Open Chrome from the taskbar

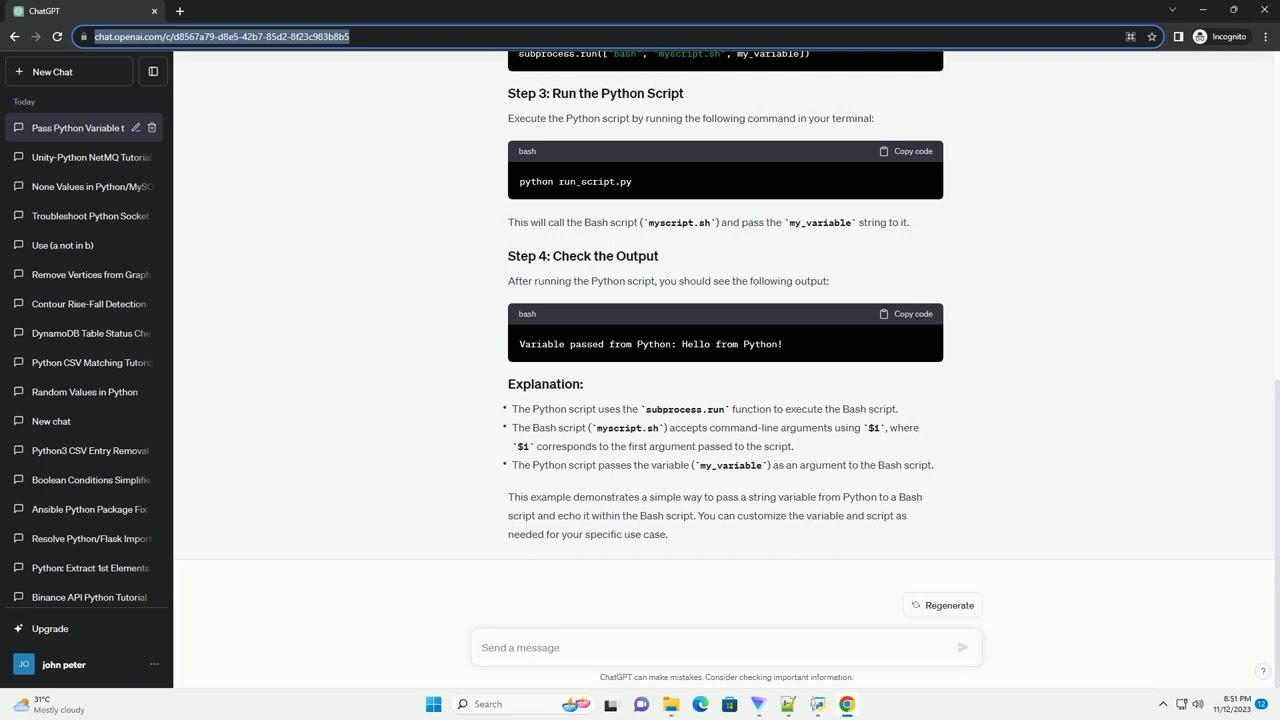(847, 704)
